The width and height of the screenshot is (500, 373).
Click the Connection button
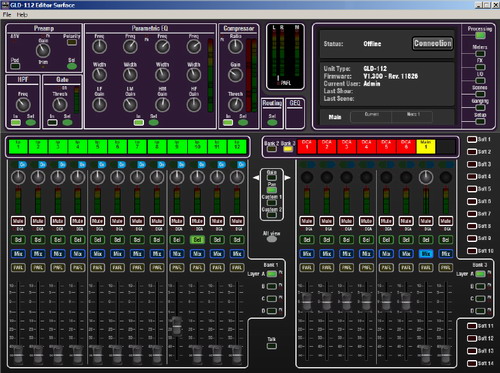433,43
